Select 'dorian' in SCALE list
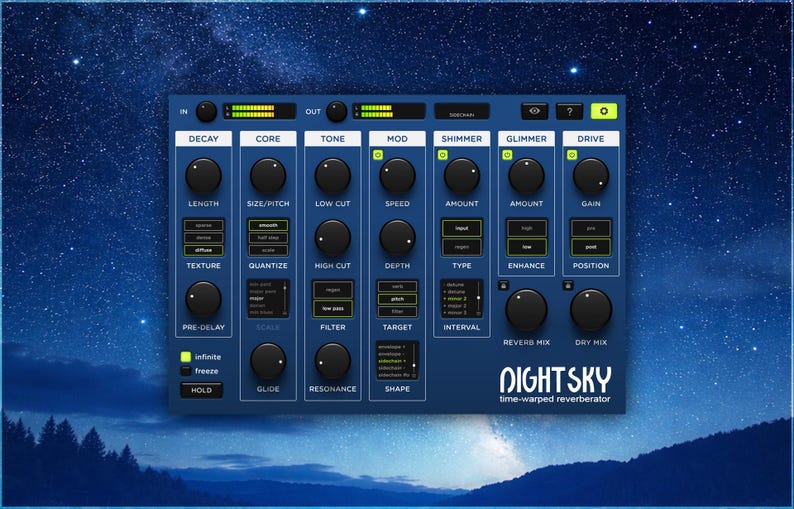Viewport: 794px width, 509px height. click(x=257, y=305)
